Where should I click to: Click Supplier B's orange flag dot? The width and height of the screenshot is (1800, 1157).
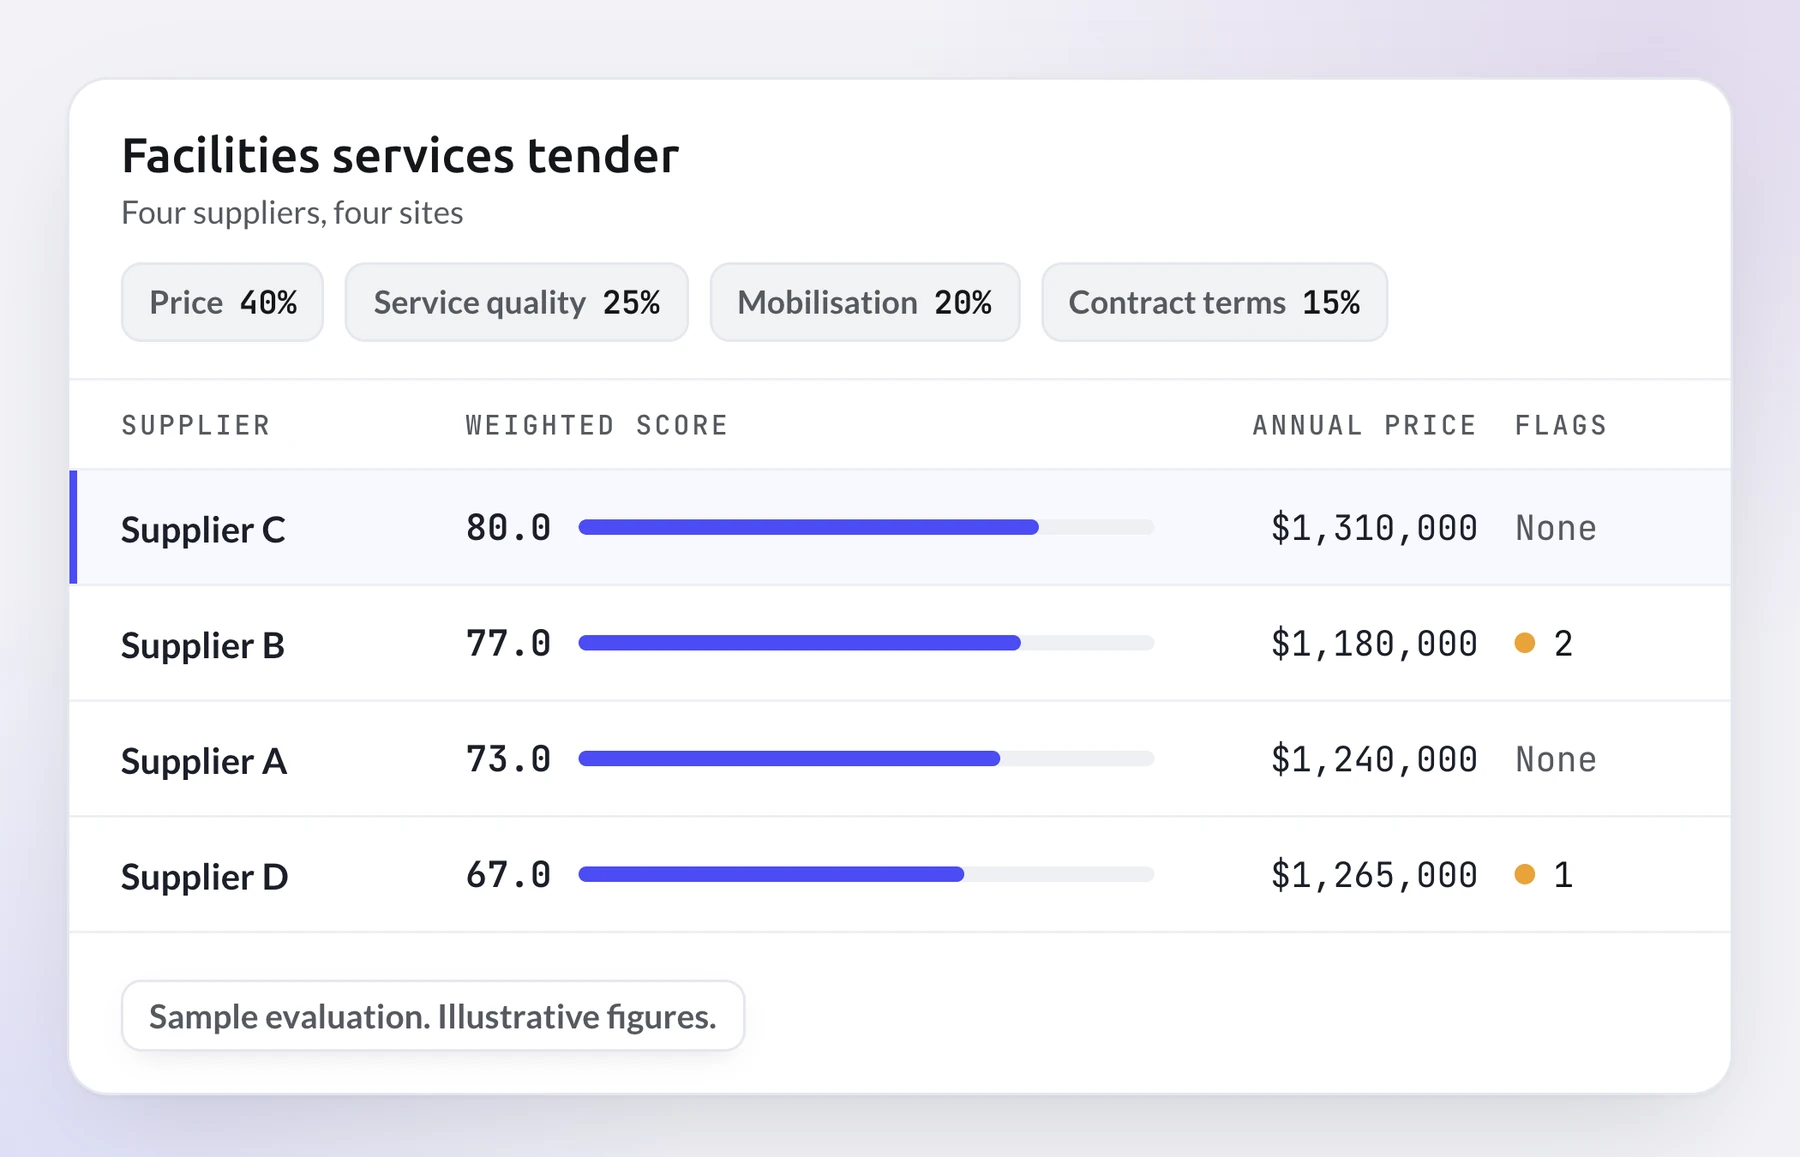1525,643
